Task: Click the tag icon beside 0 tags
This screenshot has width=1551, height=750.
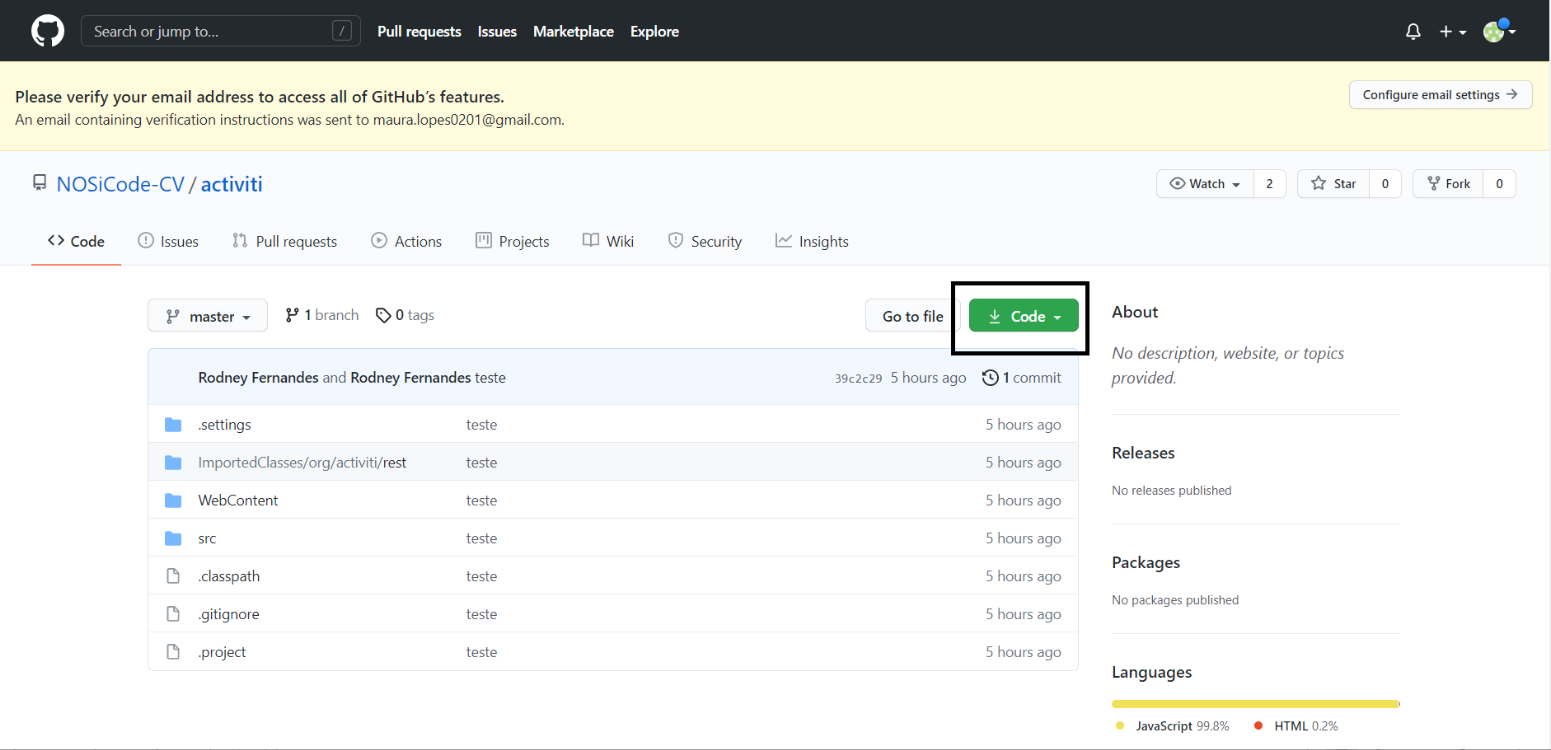Action: pos(383,315)
